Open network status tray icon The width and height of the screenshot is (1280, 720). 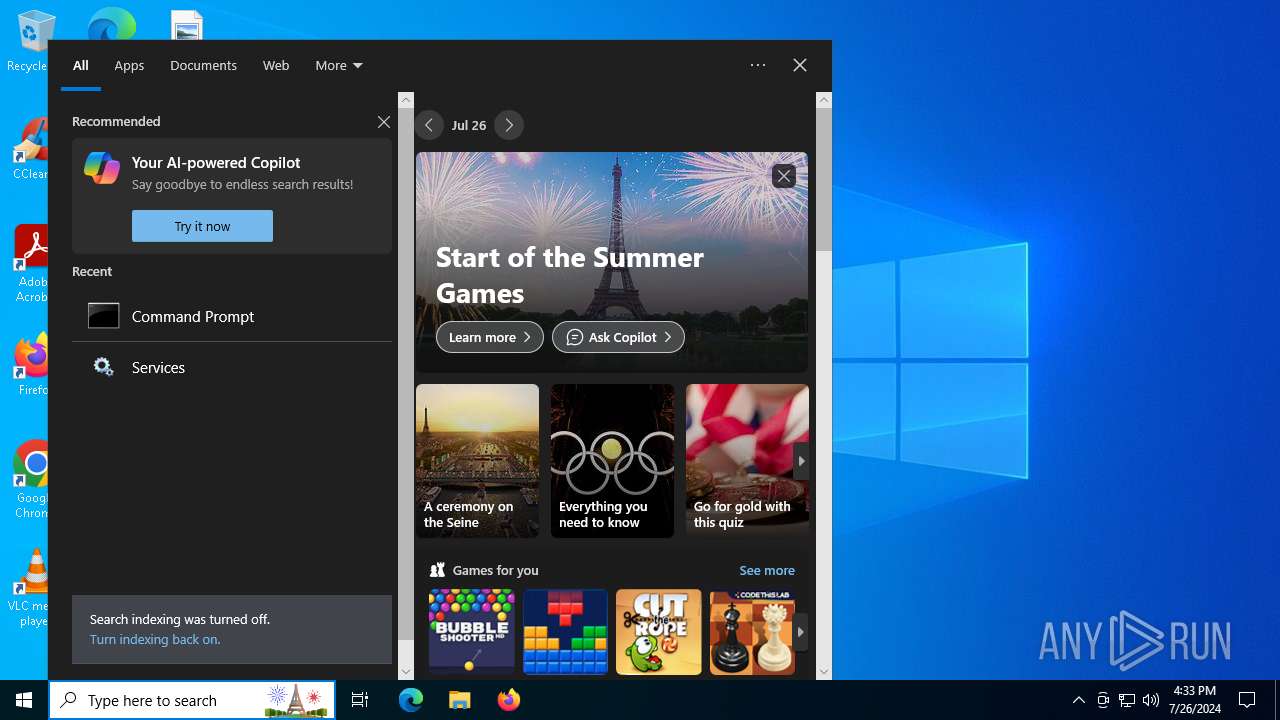point(1127,700)
